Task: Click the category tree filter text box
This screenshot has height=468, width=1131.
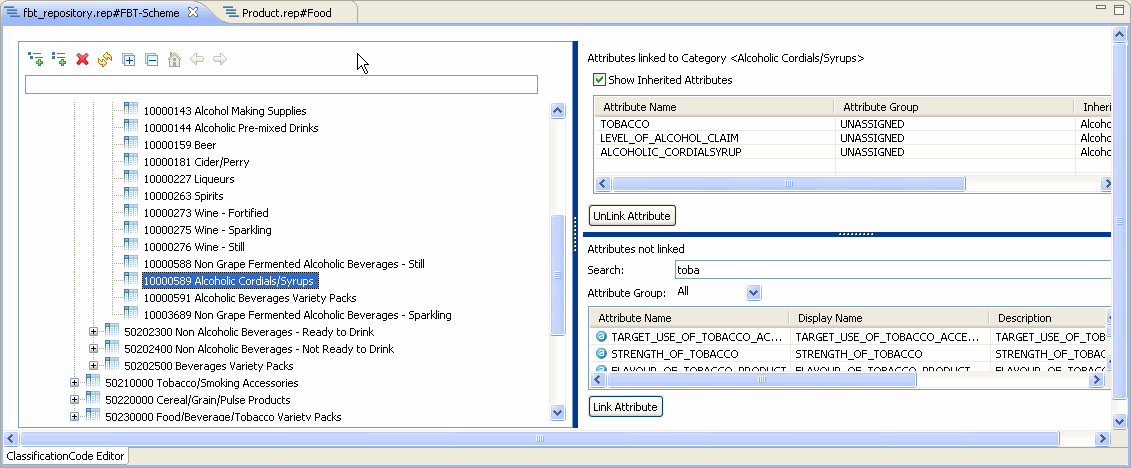Action: click(281, 84)
